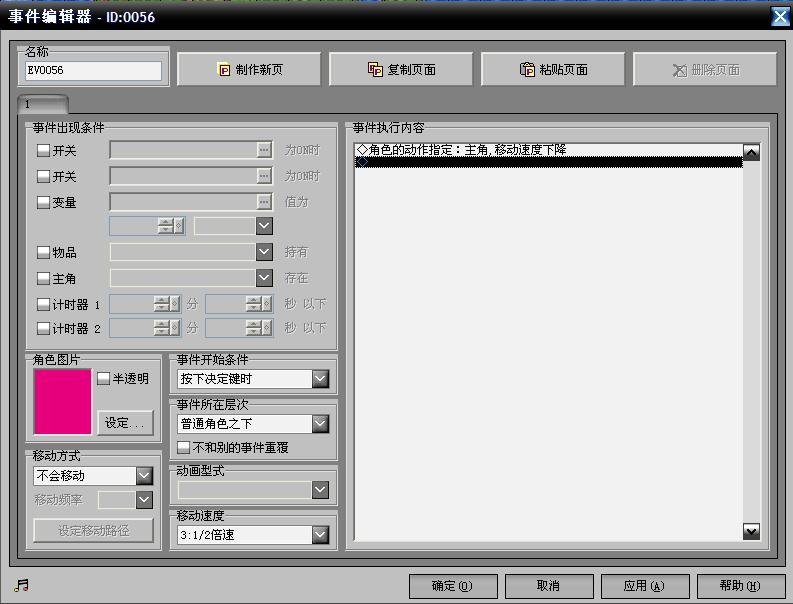The width and height of the screenshot is (793, 604).
Task: Enable the second 开关 condition checkbox
Action: pos(43,176)
